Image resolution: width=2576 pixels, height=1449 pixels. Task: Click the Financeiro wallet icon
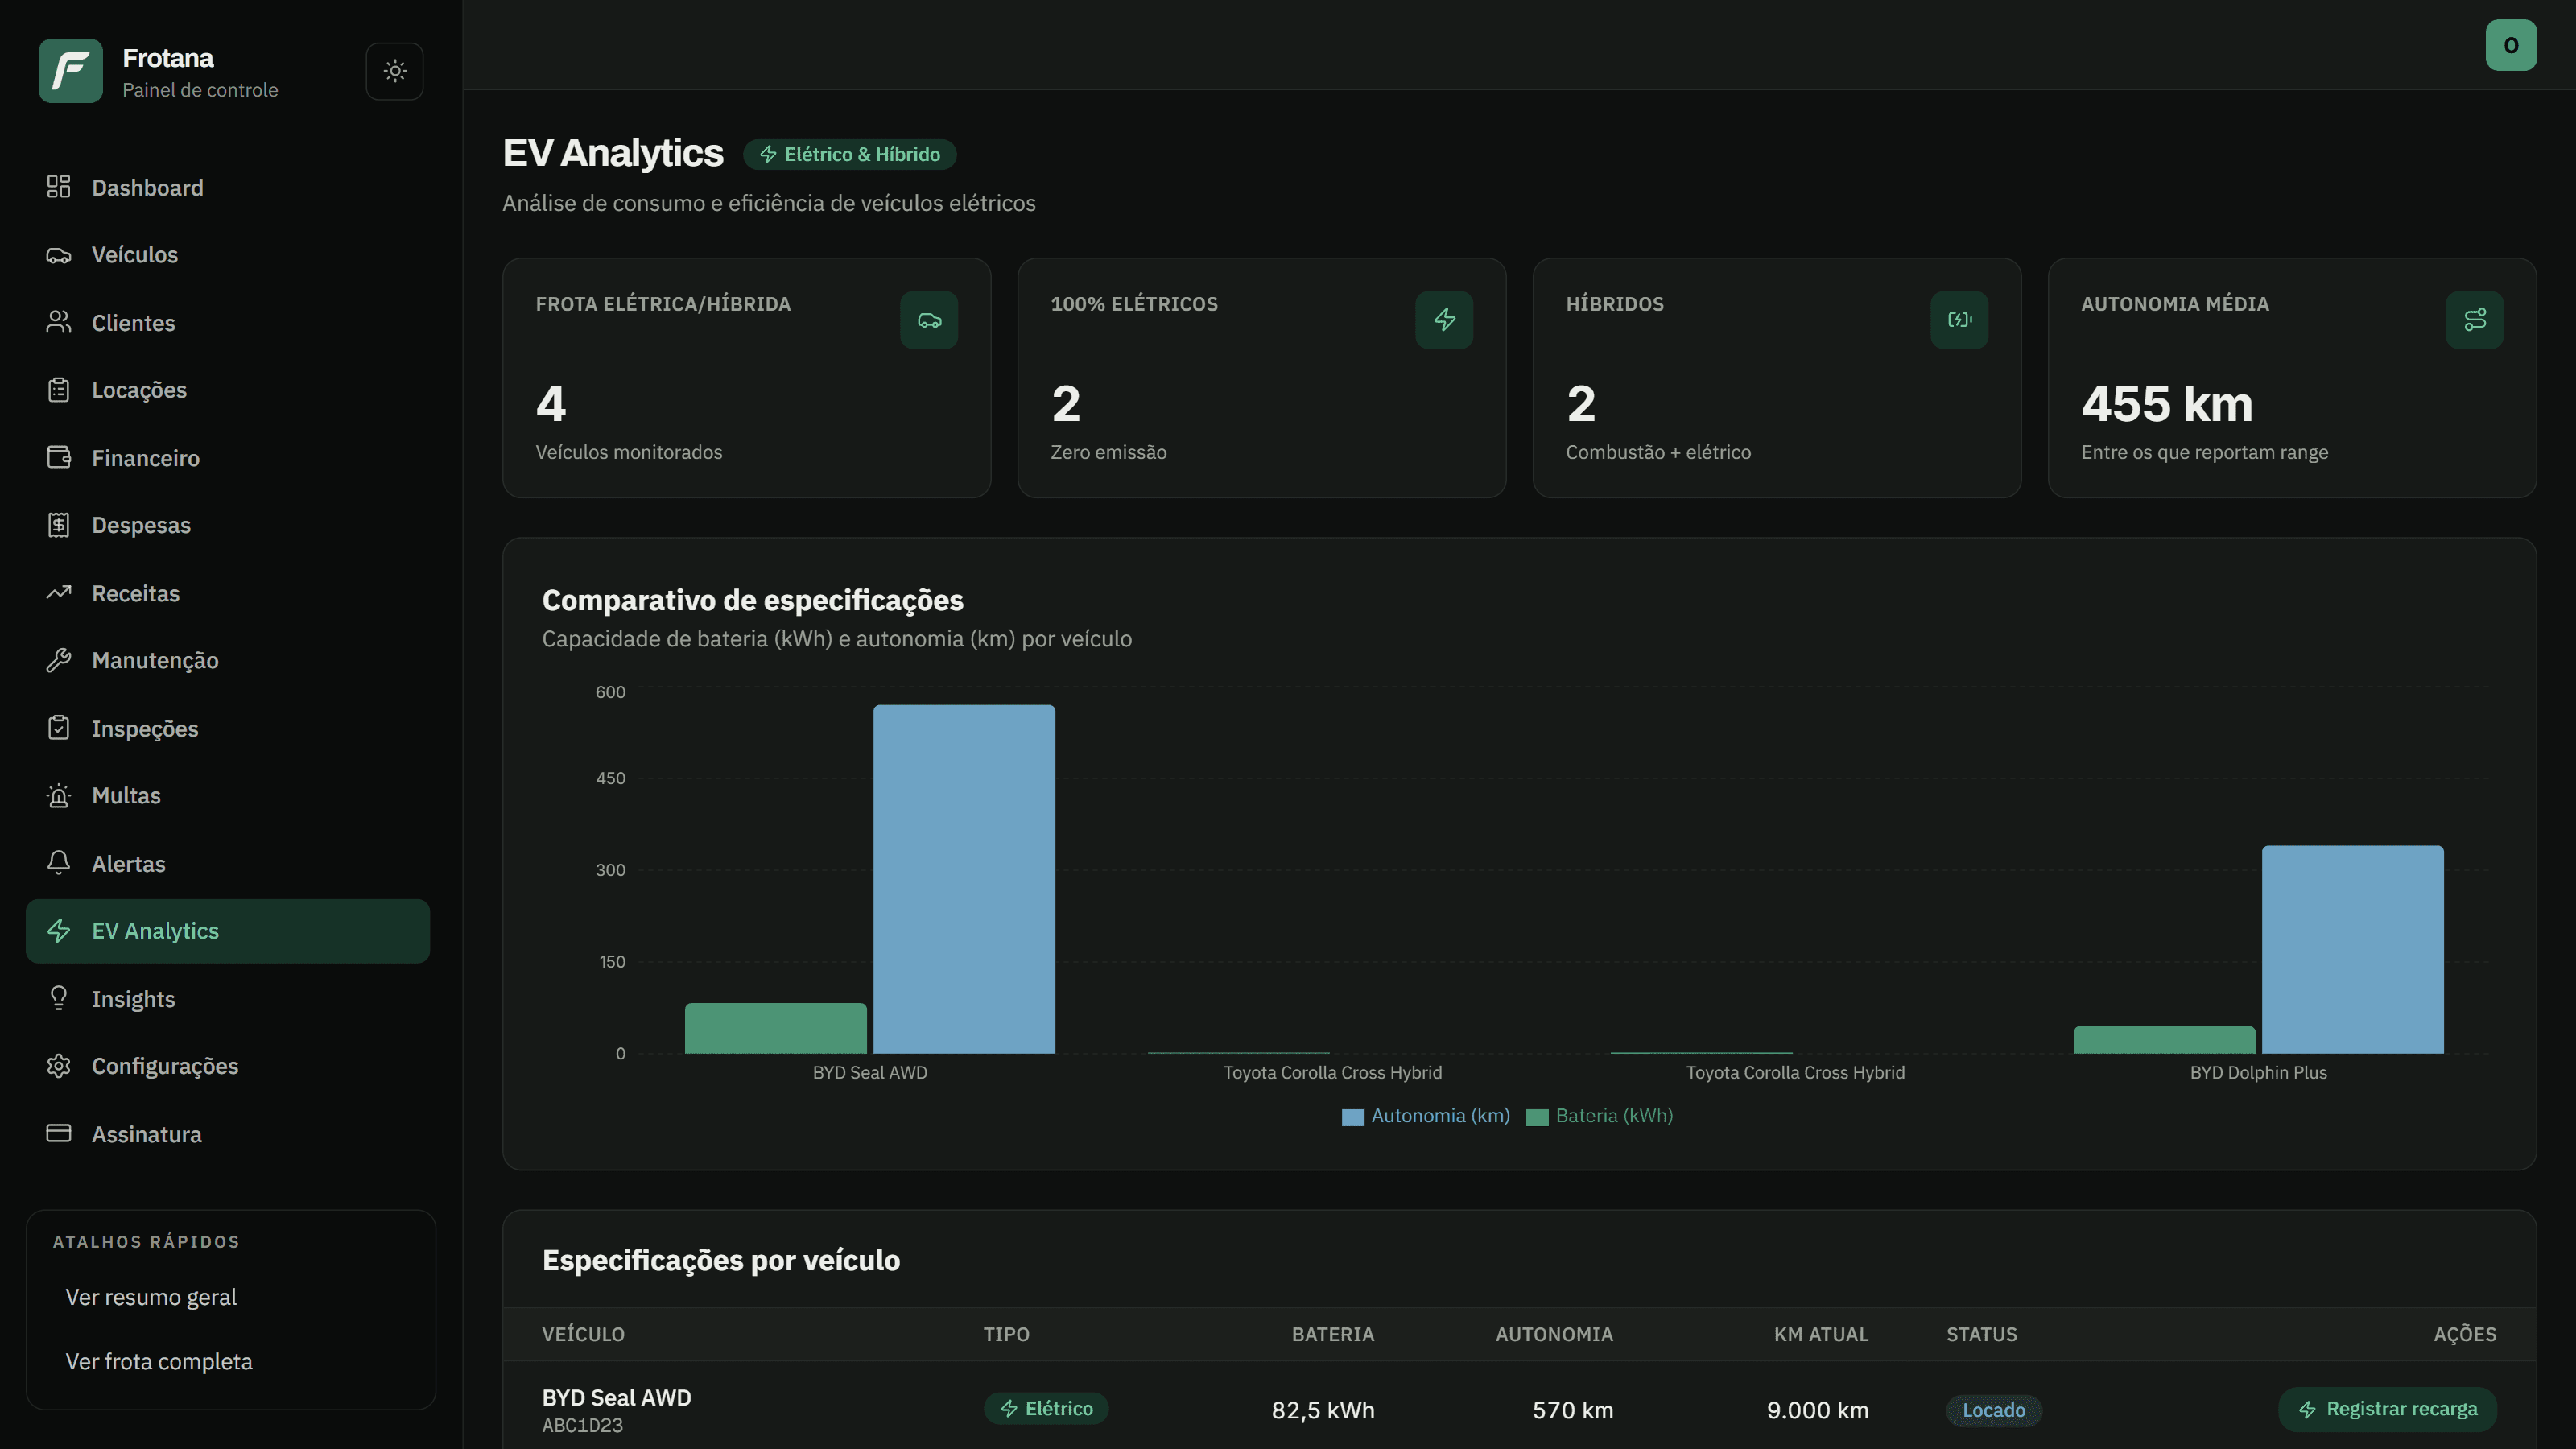point(59,457)
